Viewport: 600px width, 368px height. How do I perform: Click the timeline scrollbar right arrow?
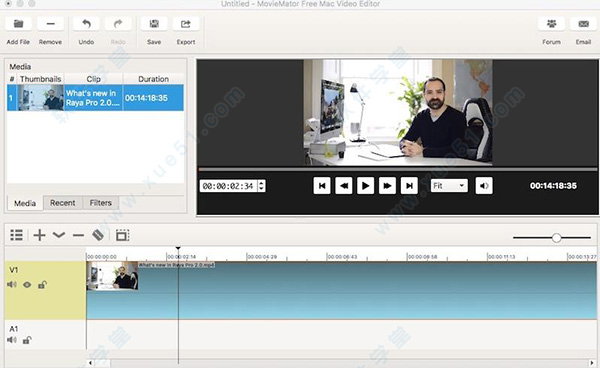(592, 363)
